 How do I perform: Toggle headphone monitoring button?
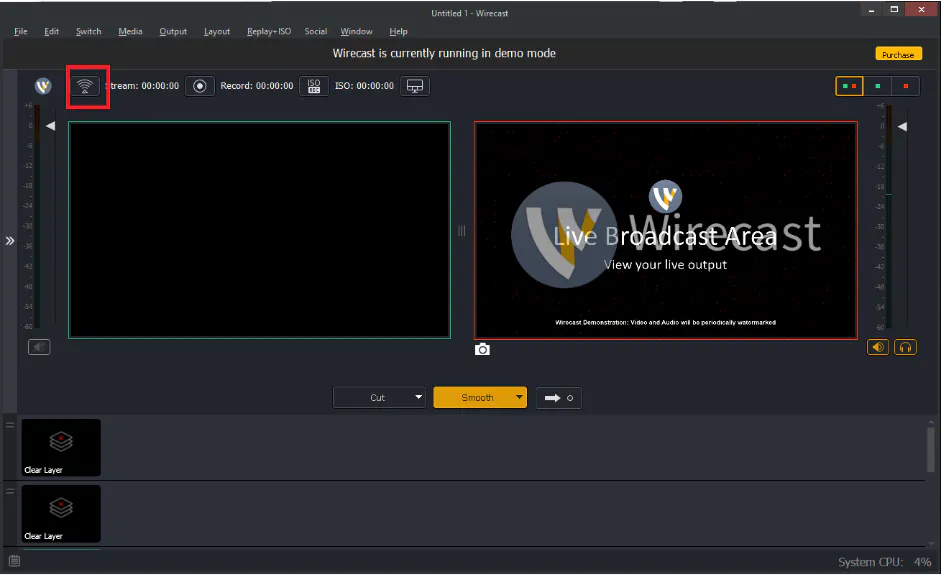tap(906, 347)
